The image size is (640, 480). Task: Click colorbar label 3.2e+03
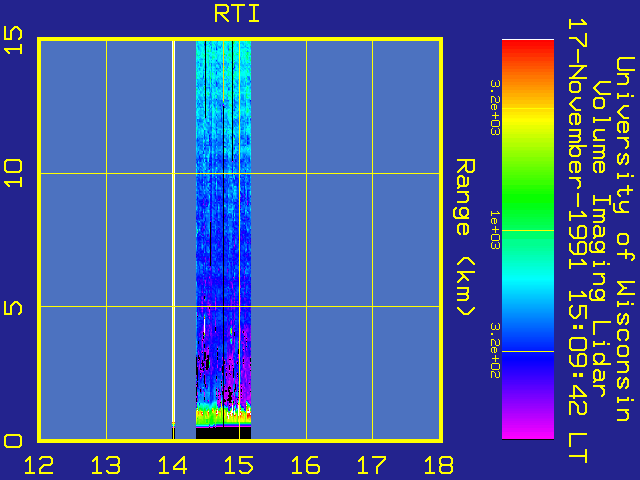pyautogui.click(x=495, y=107)
